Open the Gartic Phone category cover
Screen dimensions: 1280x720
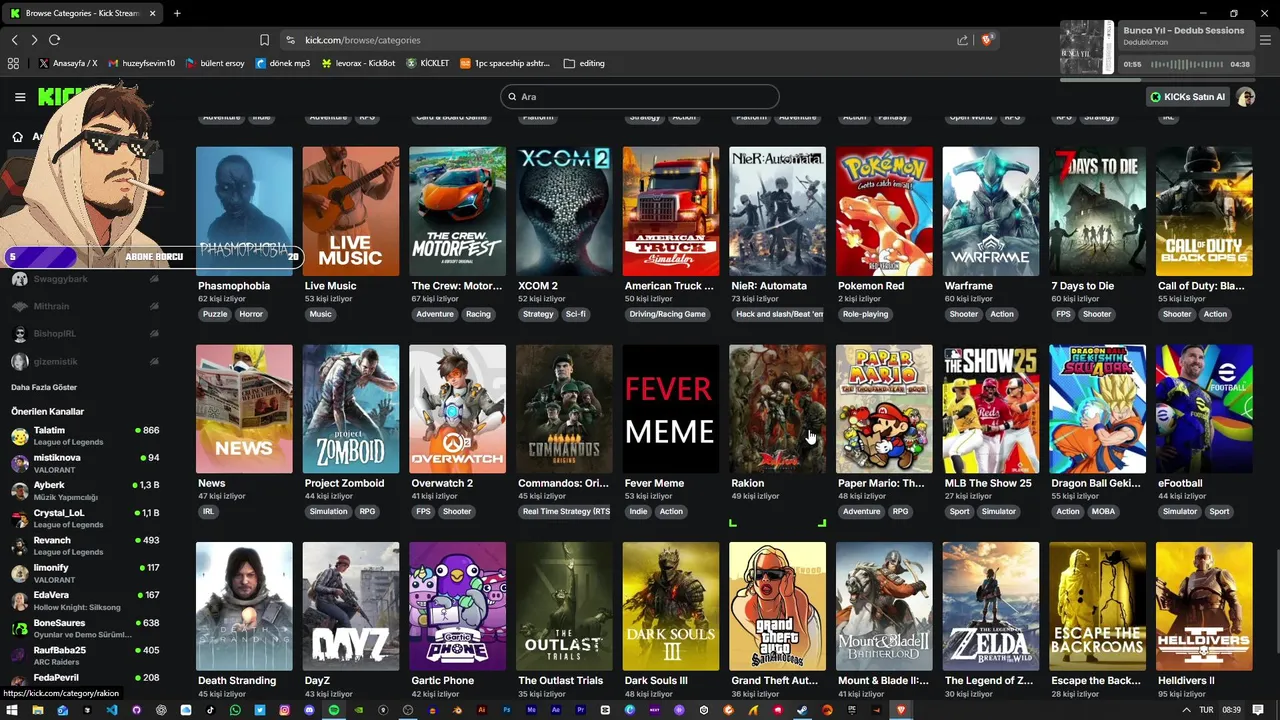point(458,606)
